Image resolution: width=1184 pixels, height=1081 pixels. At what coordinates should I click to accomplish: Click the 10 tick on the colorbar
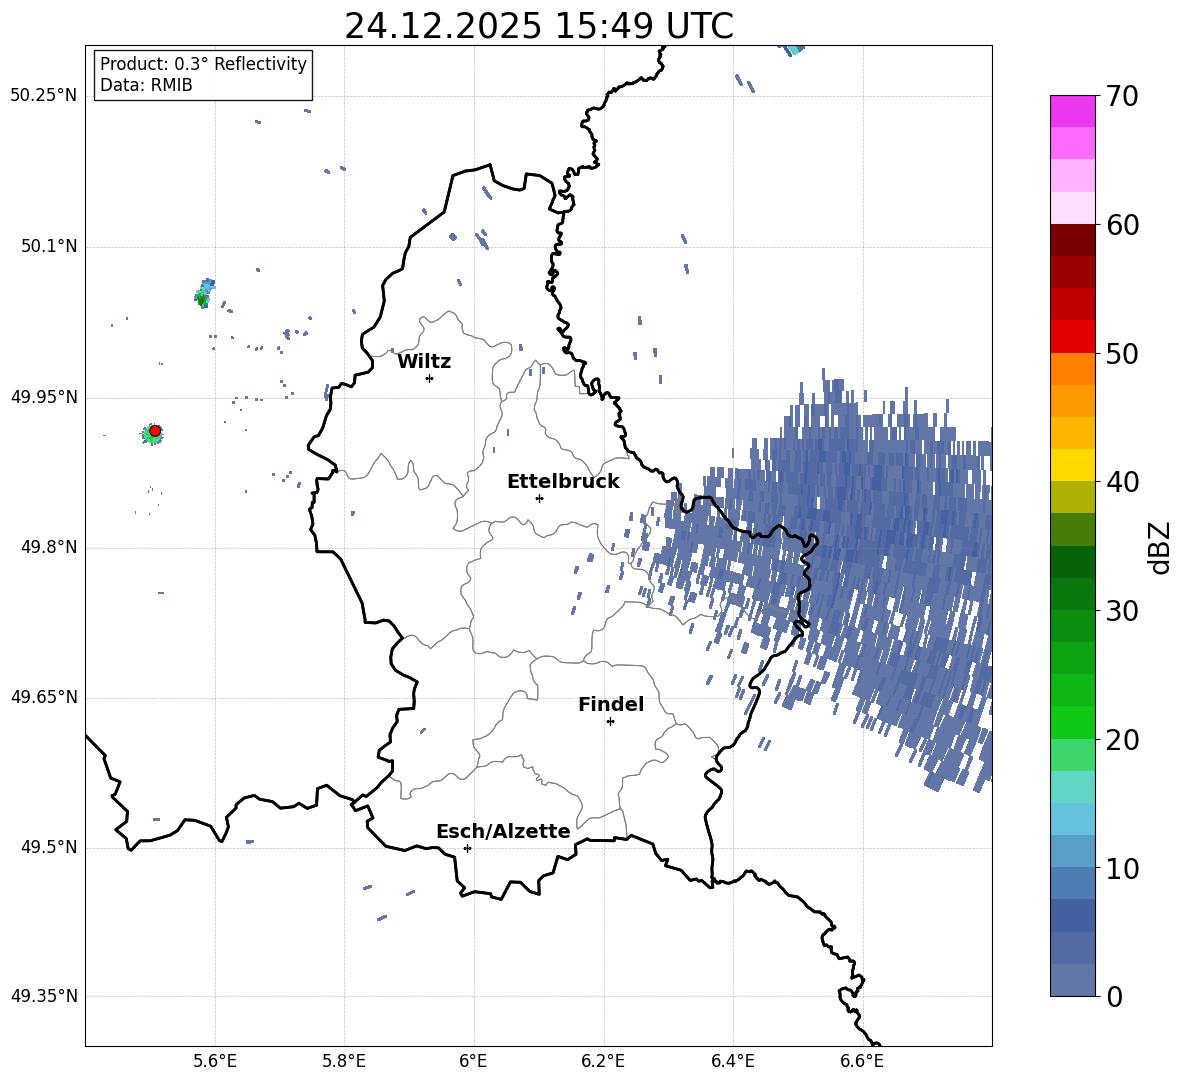[1122, 868]
